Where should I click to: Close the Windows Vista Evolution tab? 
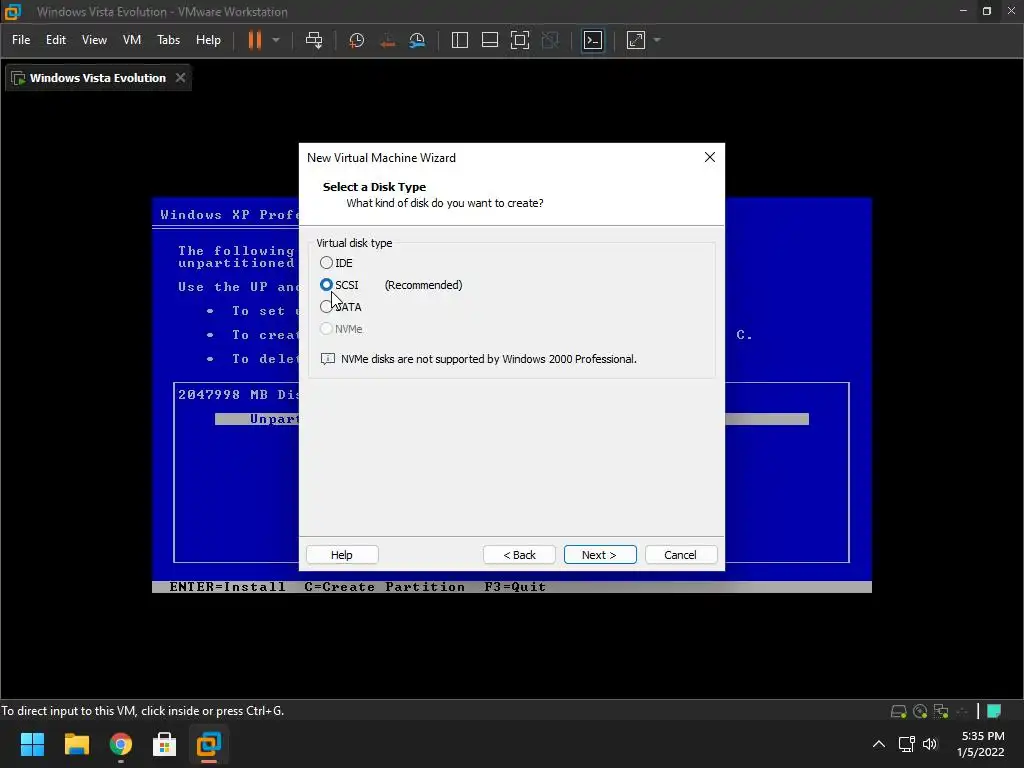(x=180, y=78)
